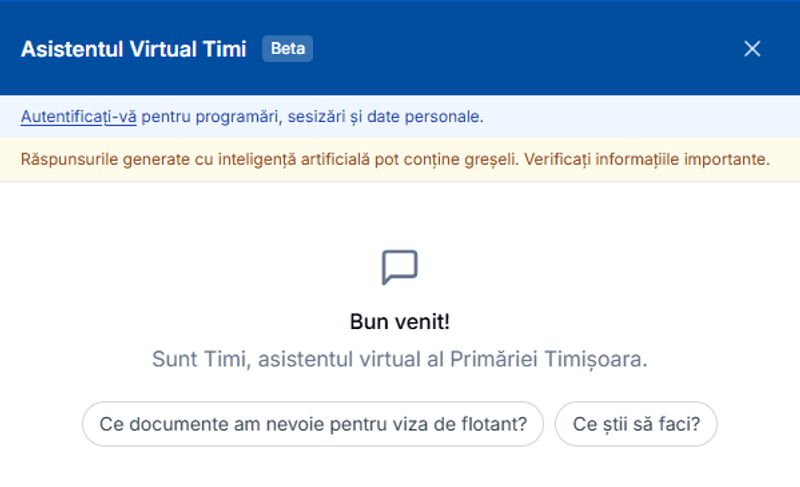This screenshot has height=487, width=800.
Task: Click "Primăriei Timișoara" in the intro line
Action: point(565,359)
